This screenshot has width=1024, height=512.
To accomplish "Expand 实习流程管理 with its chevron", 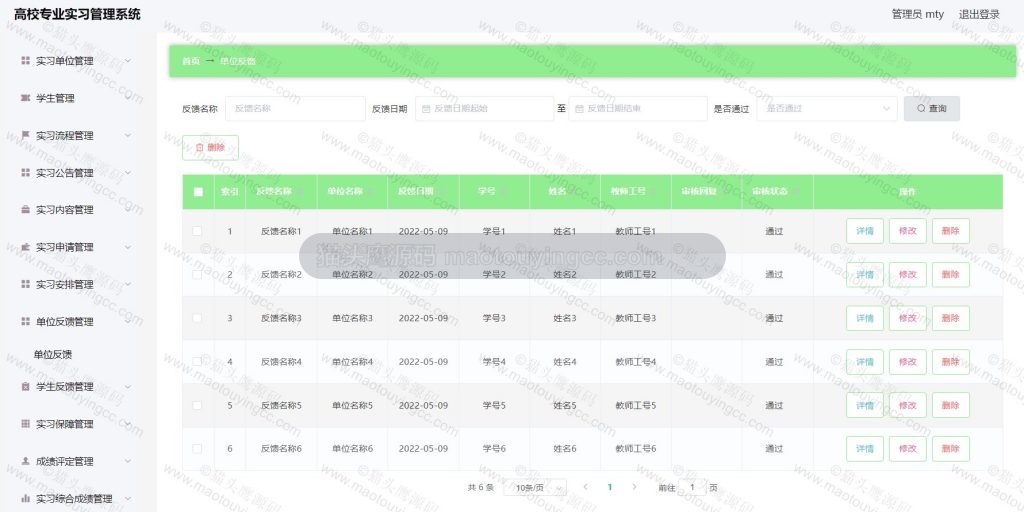I will [128, 135].
